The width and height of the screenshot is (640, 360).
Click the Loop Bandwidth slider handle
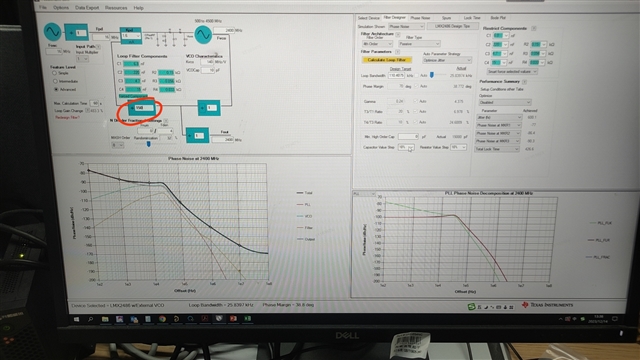[431, 75]
